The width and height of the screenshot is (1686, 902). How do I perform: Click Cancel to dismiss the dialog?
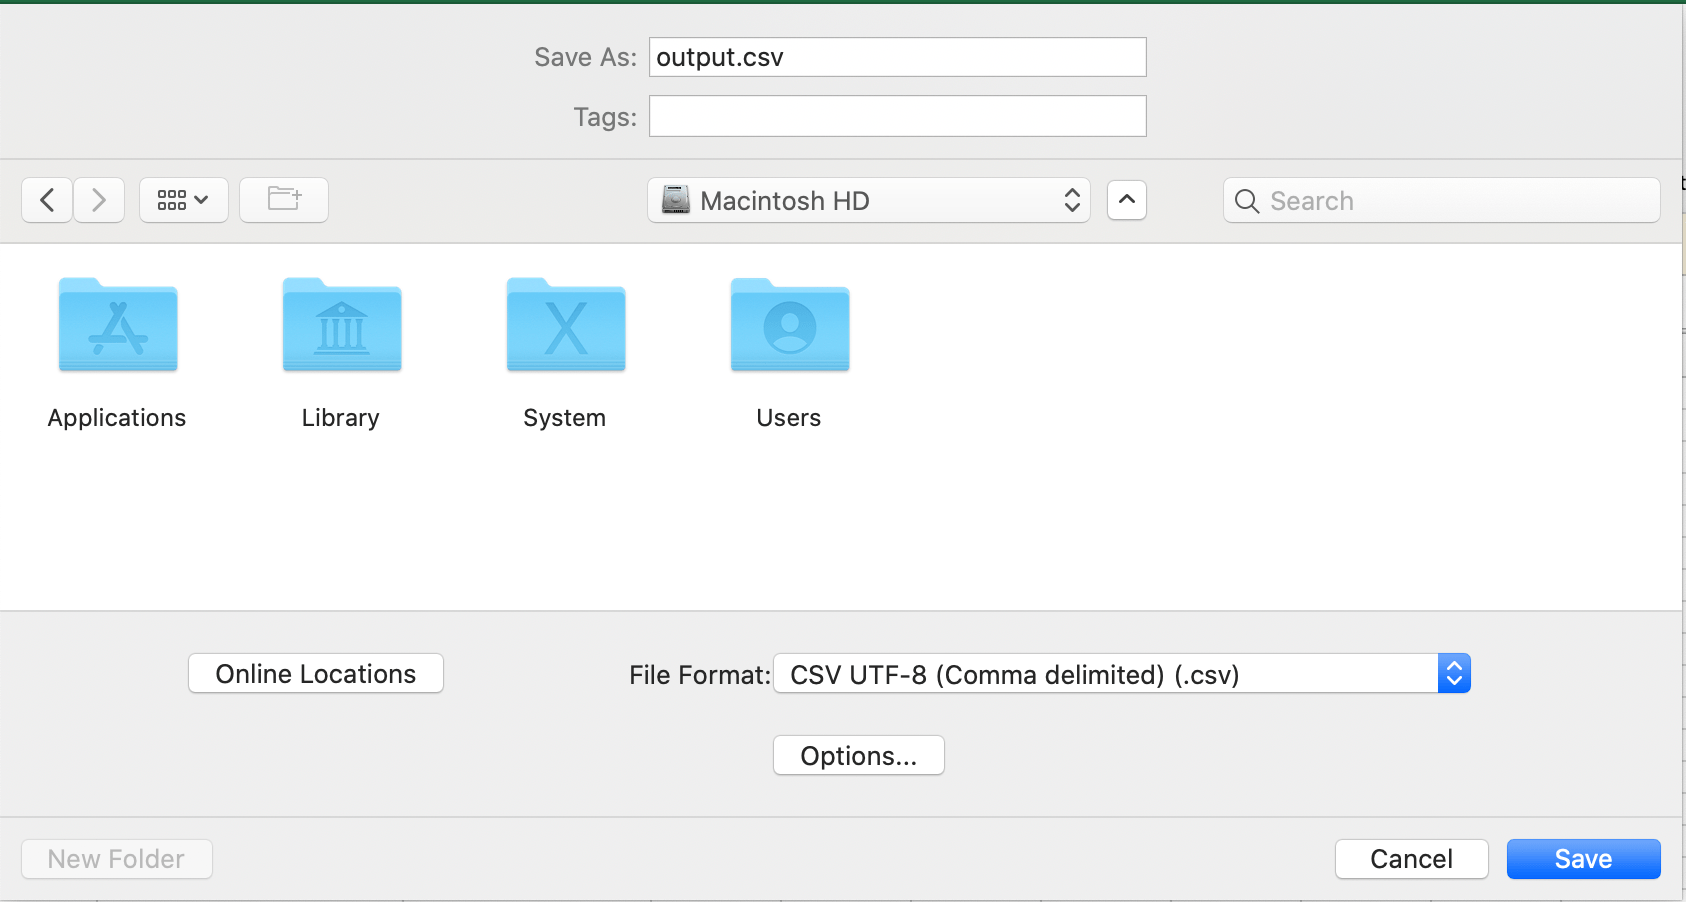(1411, 858)
